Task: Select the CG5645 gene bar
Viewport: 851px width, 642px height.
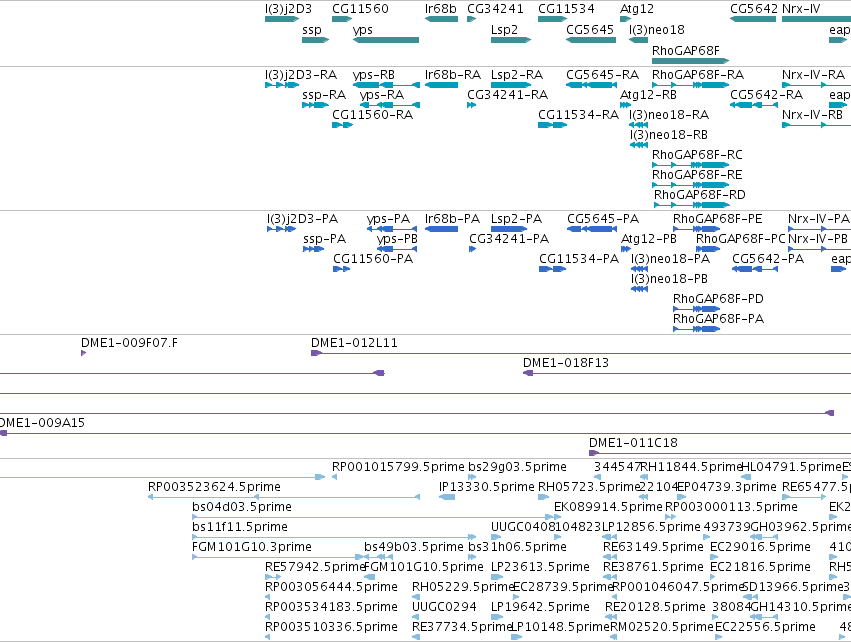Action: click(x=591, y=40)
